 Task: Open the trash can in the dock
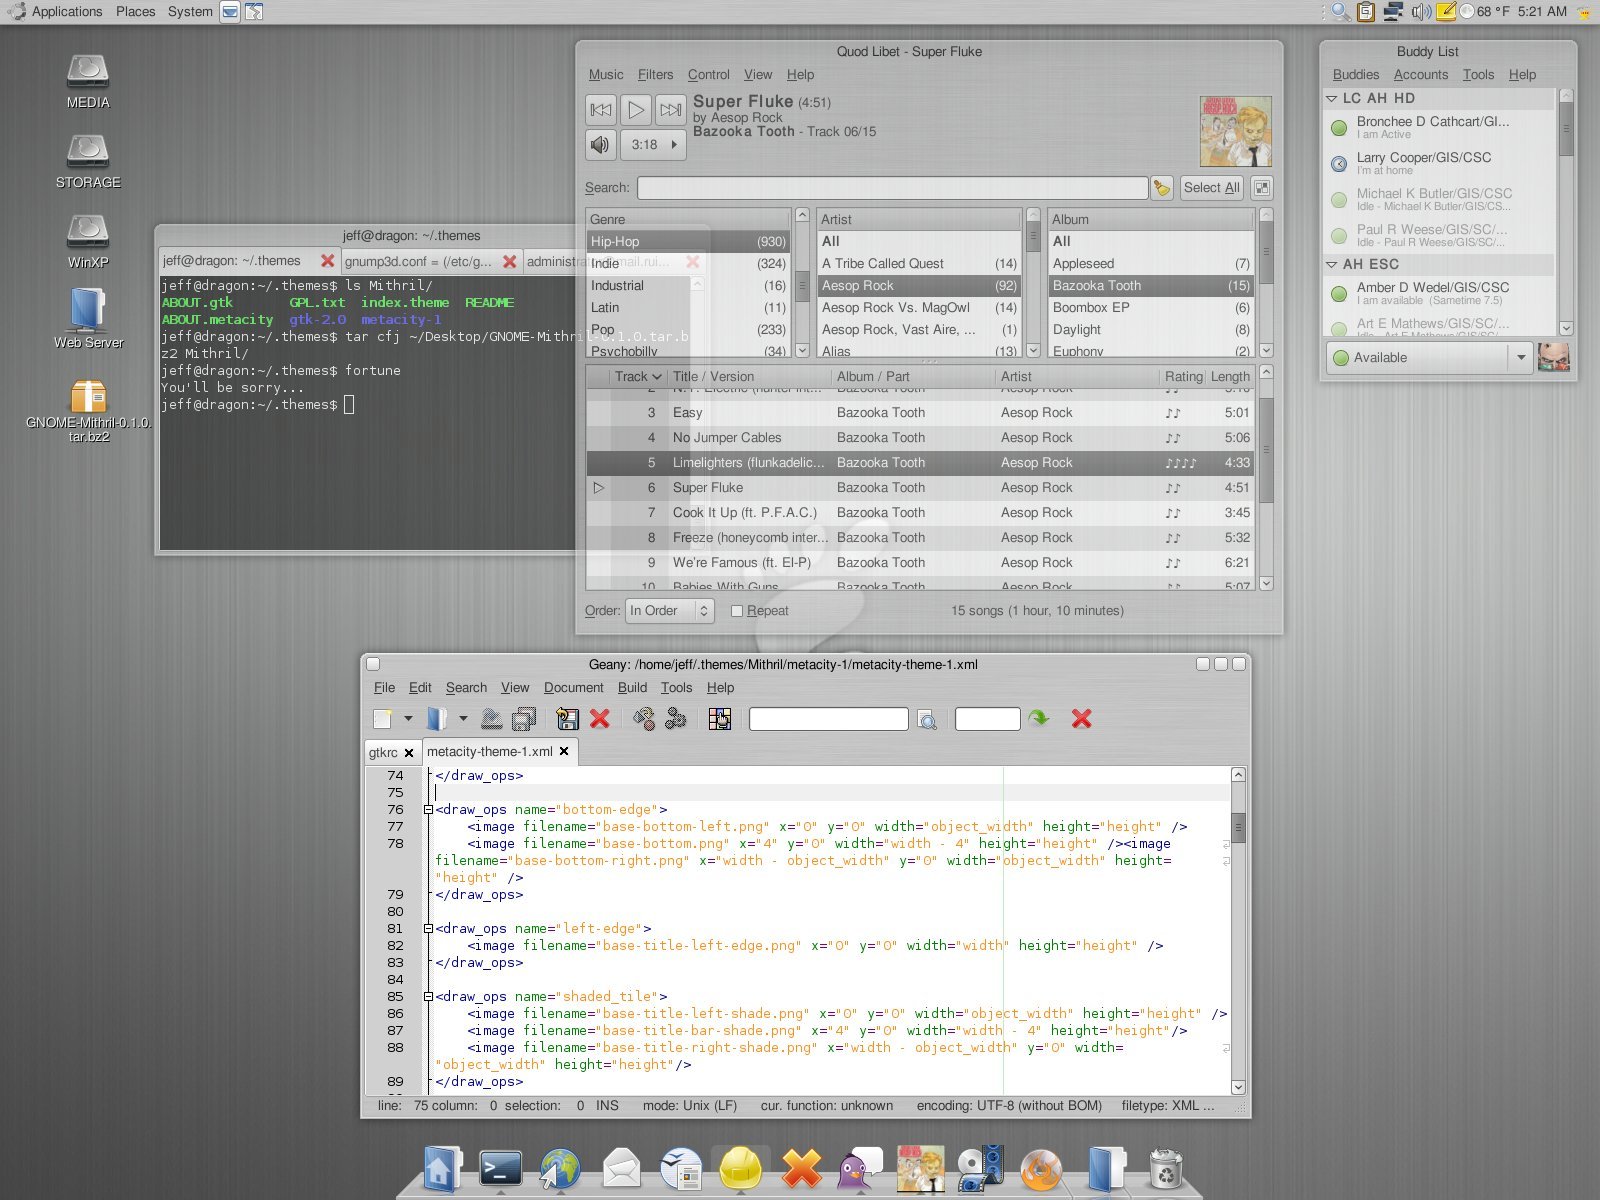click(1165, 1168)
